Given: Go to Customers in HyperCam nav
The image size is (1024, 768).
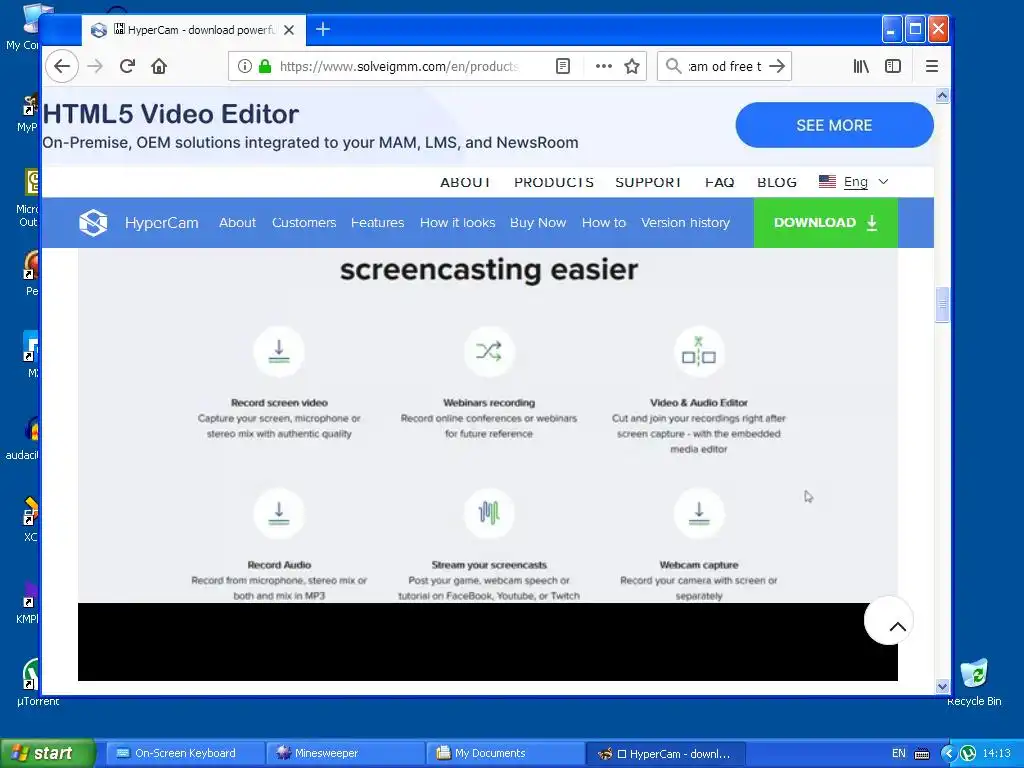Looking at the screenshot, I should (304, 223).
